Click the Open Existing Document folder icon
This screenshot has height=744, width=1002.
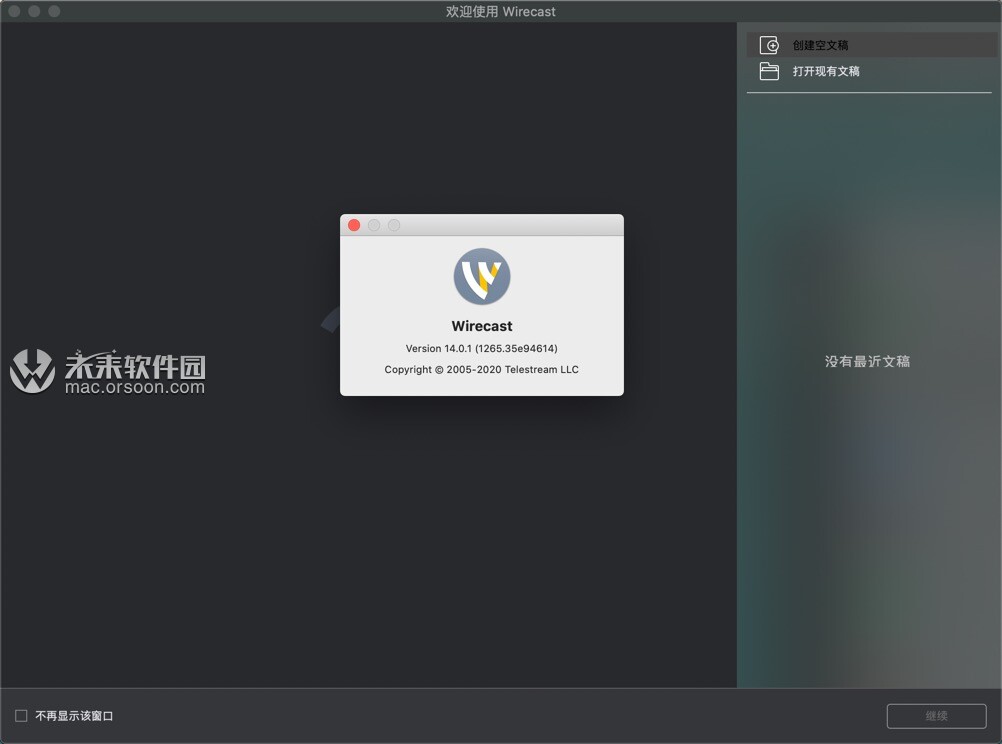(x=768, y=71)
